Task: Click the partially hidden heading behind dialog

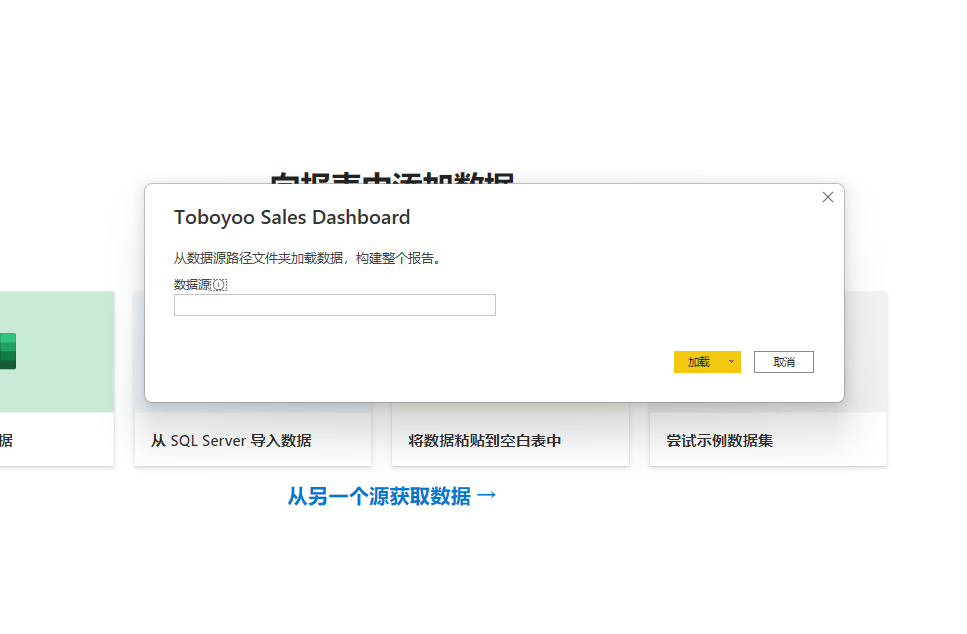Action: (x=392, y=178)
